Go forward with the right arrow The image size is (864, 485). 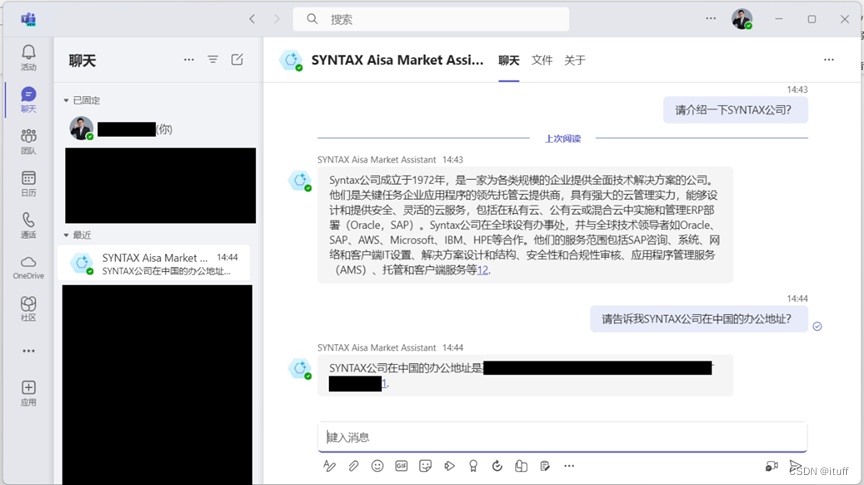[x=277, y=19]
